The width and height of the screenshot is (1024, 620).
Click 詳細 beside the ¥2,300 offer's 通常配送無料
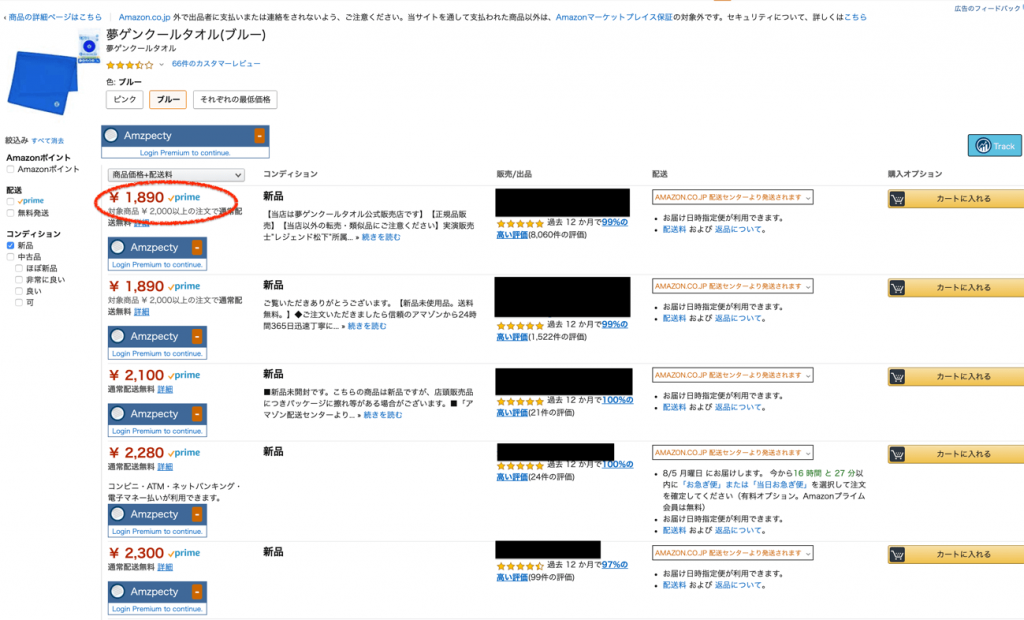[165, 567]
